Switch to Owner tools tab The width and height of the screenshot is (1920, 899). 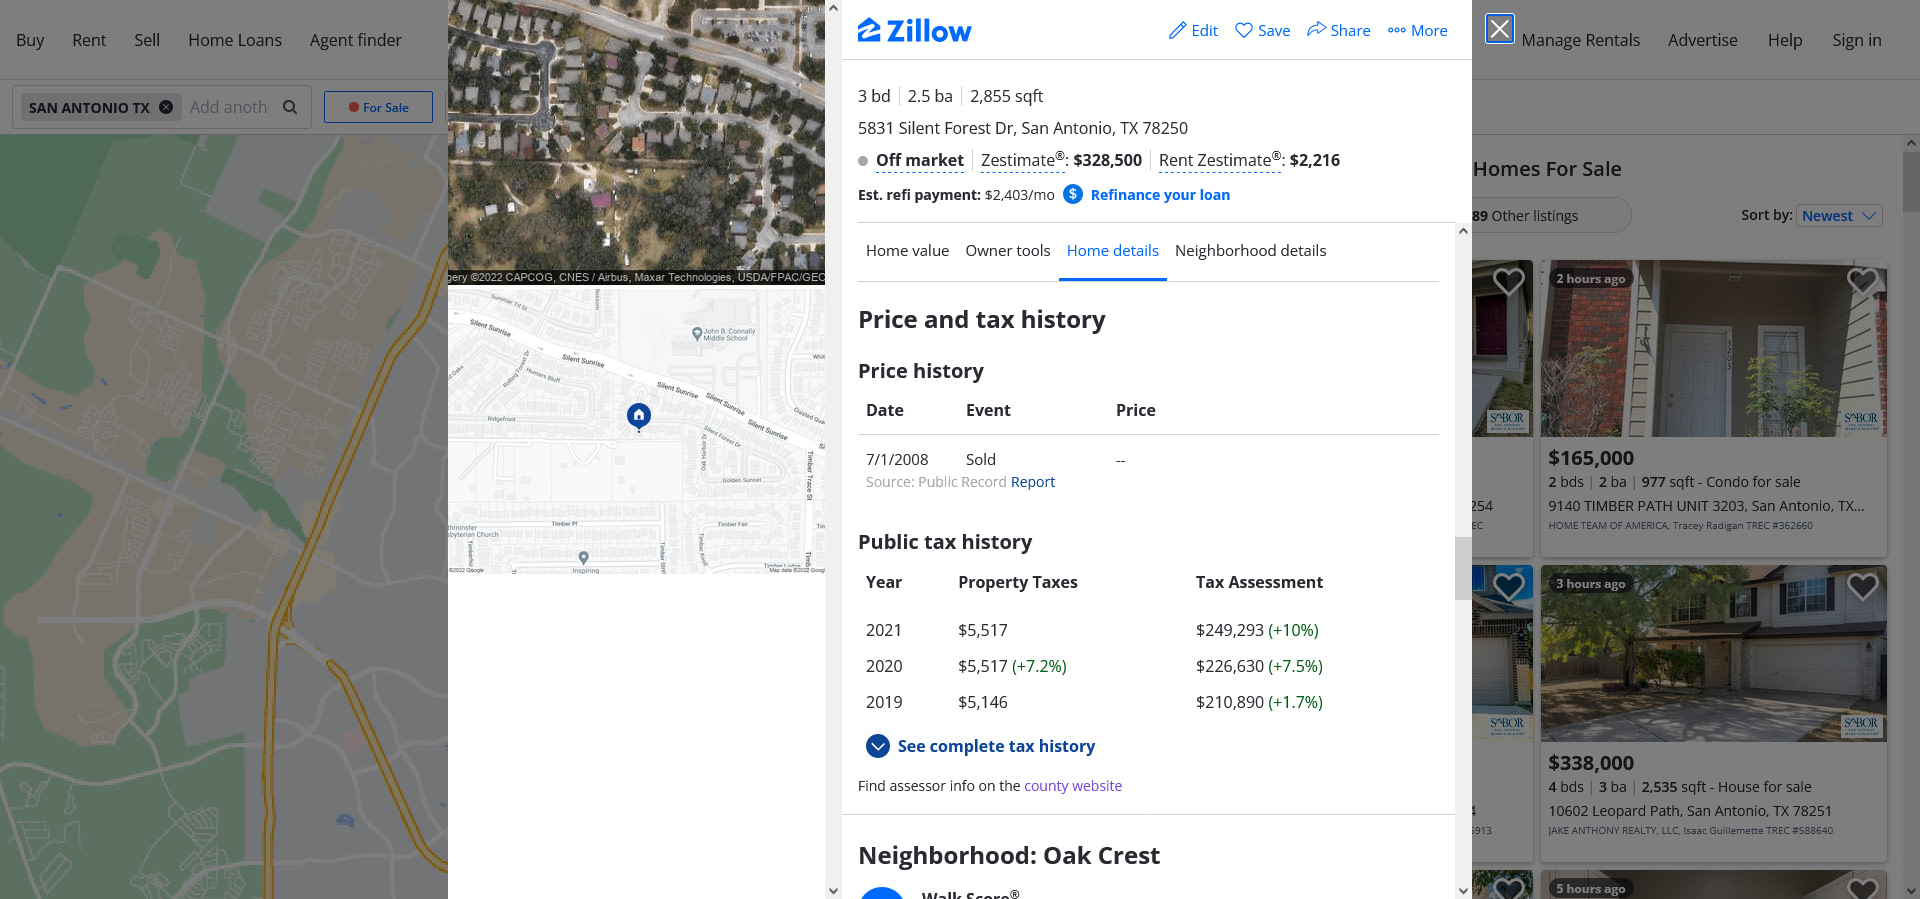[x=1008, y=251]
